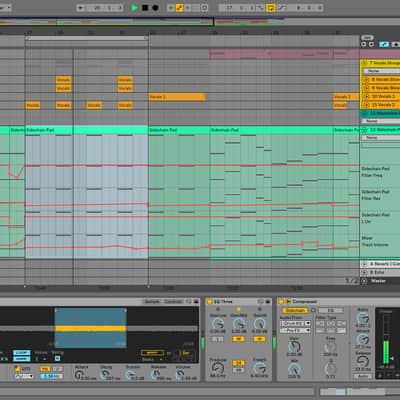The width and height of the screenshot is (400, 400).
Task: Open the Sidechain Pad automation device chooser
Action: point(381,137)
